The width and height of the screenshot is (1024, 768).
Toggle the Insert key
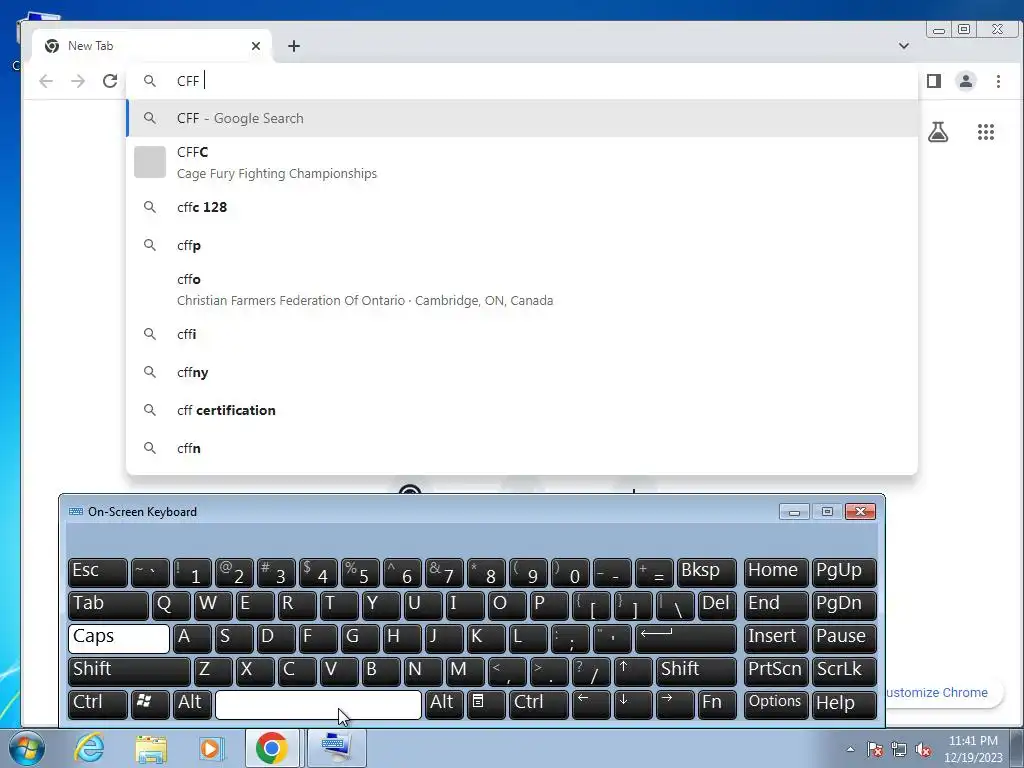tap(776, 638)
